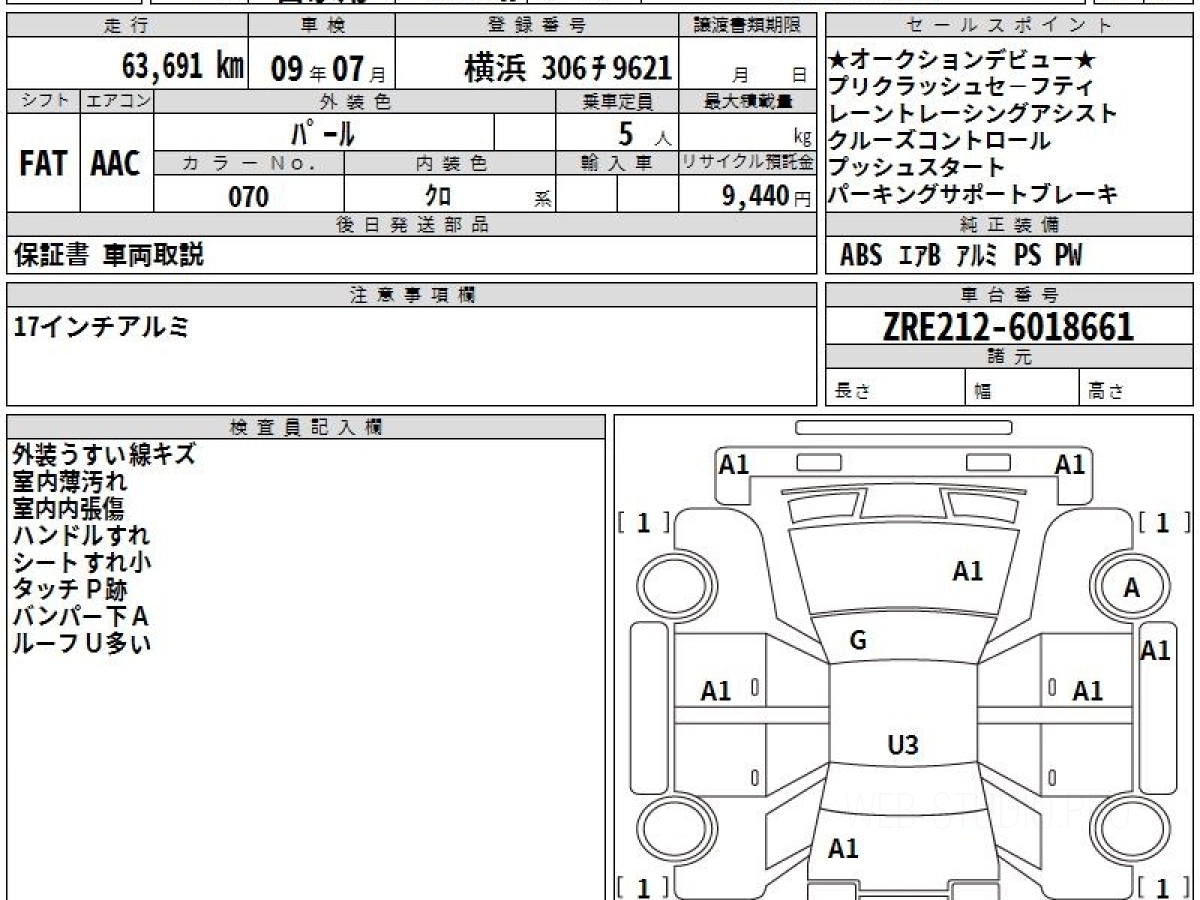The height and width of the screenshot is (900, 1200).
Task: Select the equipment line ABS エアB アルミ PS PW
Action: 960,256
